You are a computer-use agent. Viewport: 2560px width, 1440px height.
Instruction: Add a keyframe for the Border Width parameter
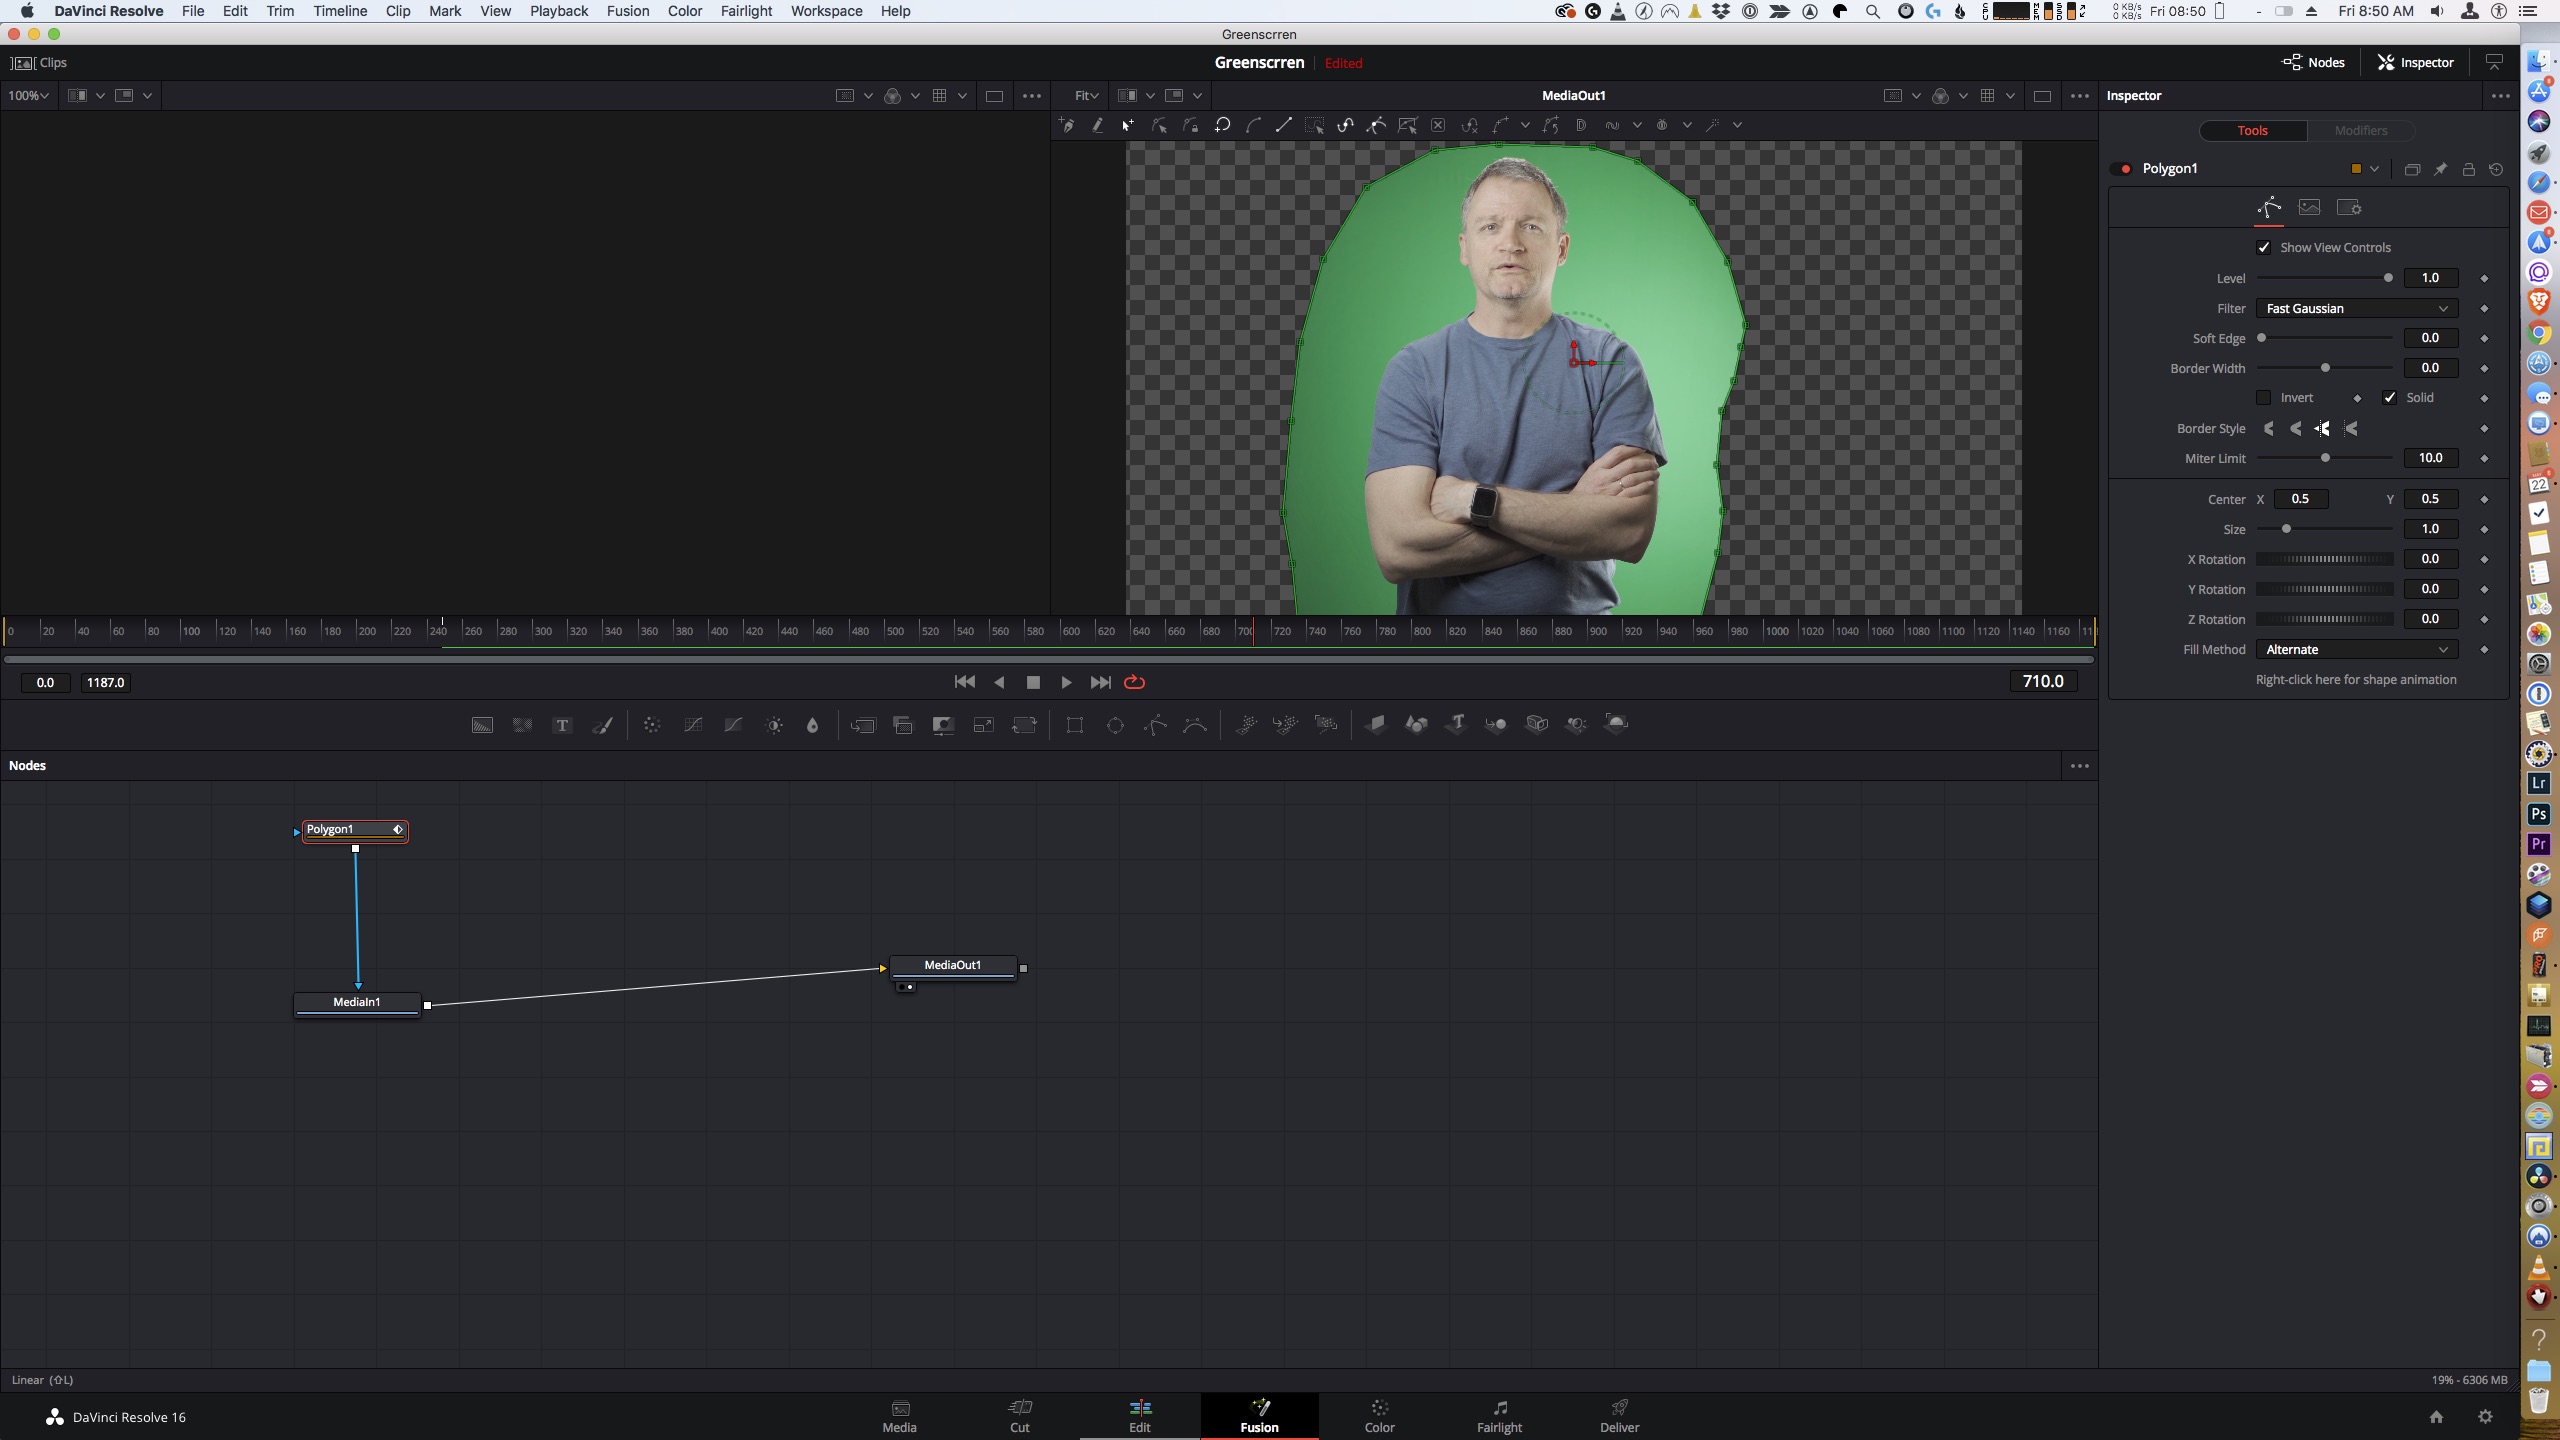(2484, 368)
